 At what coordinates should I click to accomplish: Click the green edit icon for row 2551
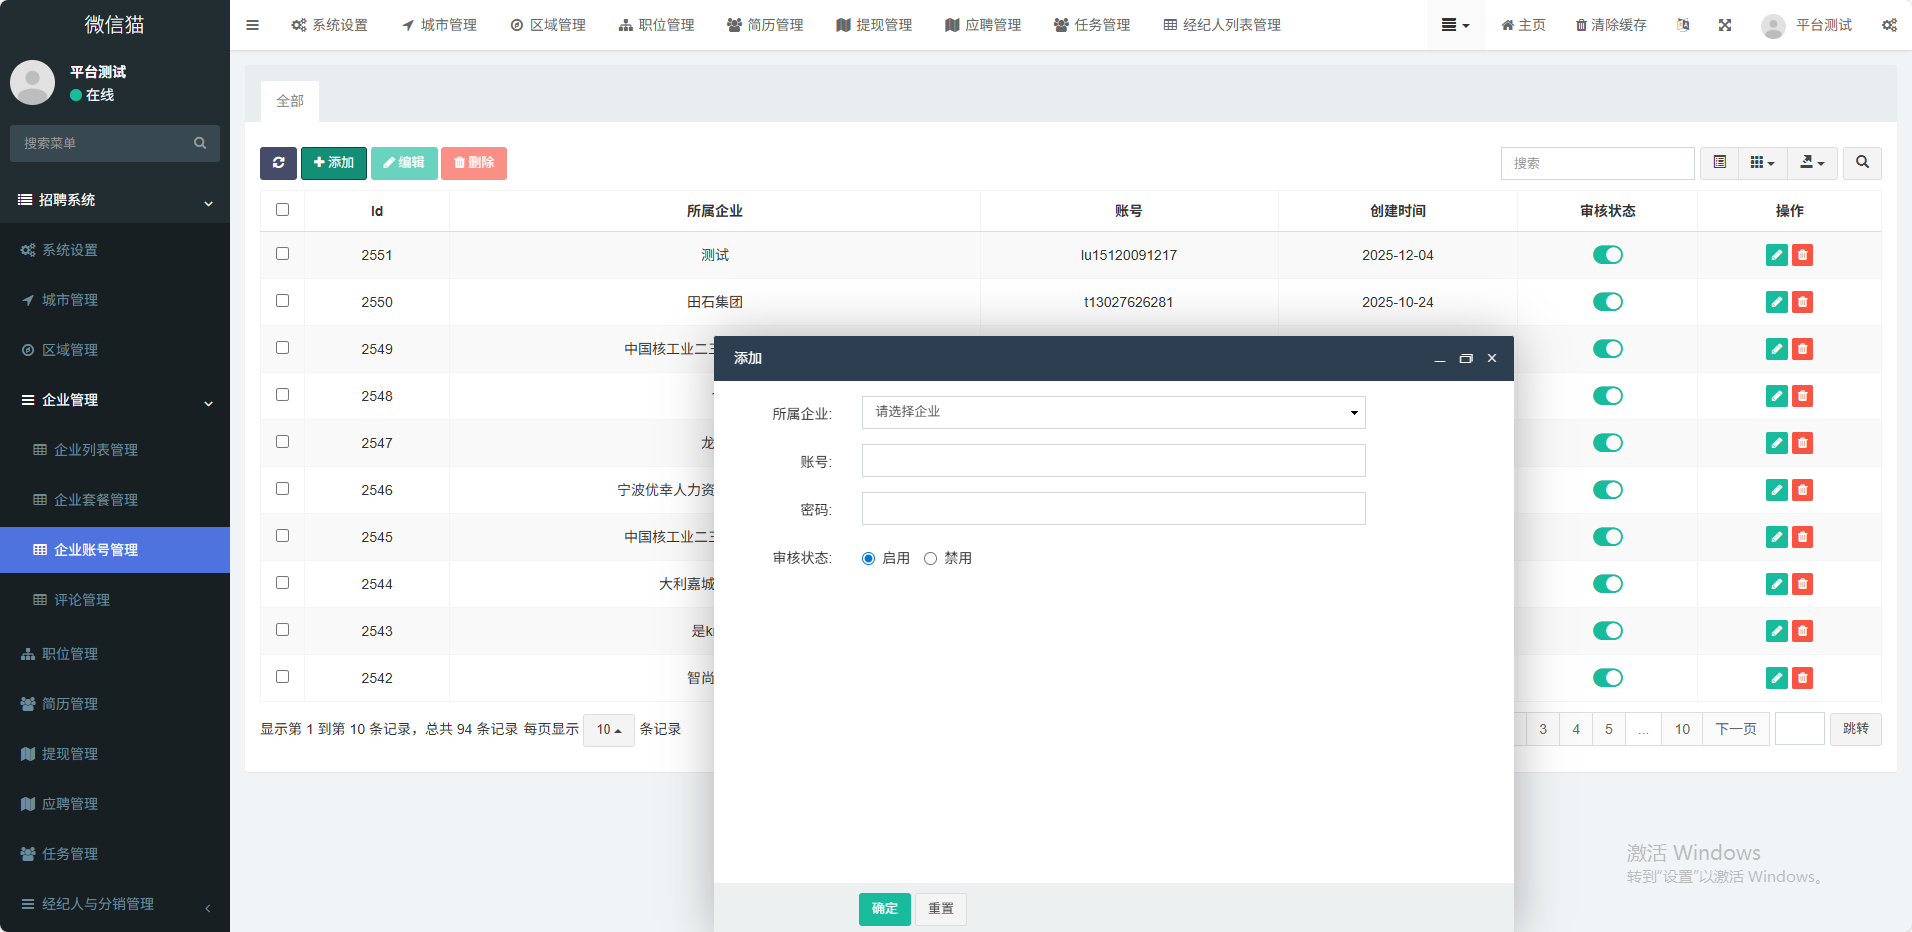tap(1776, 255)
